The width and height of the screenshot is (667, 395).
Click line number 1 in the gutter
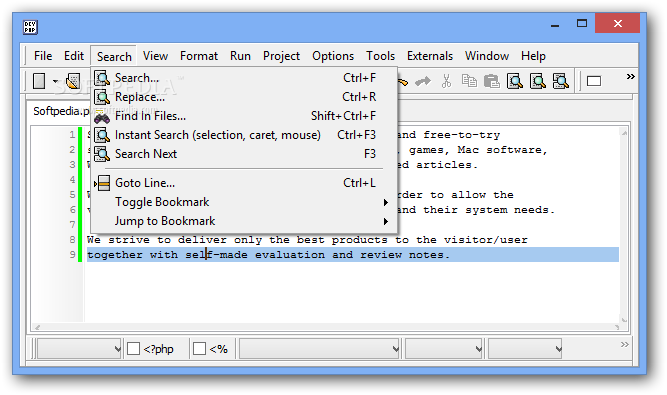coord(72,135)
